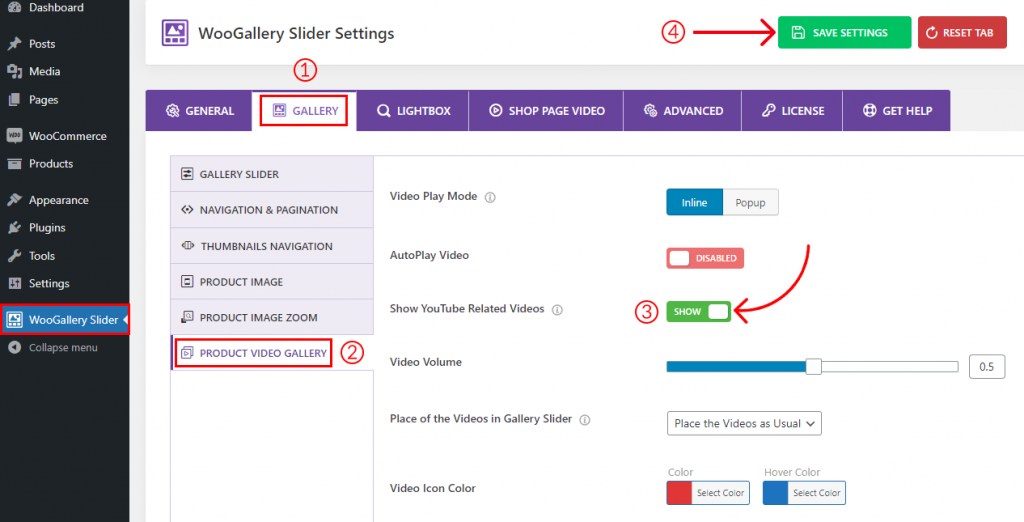
Task: Open the Shop Page Video tab
Action: [x=547, y=111]
